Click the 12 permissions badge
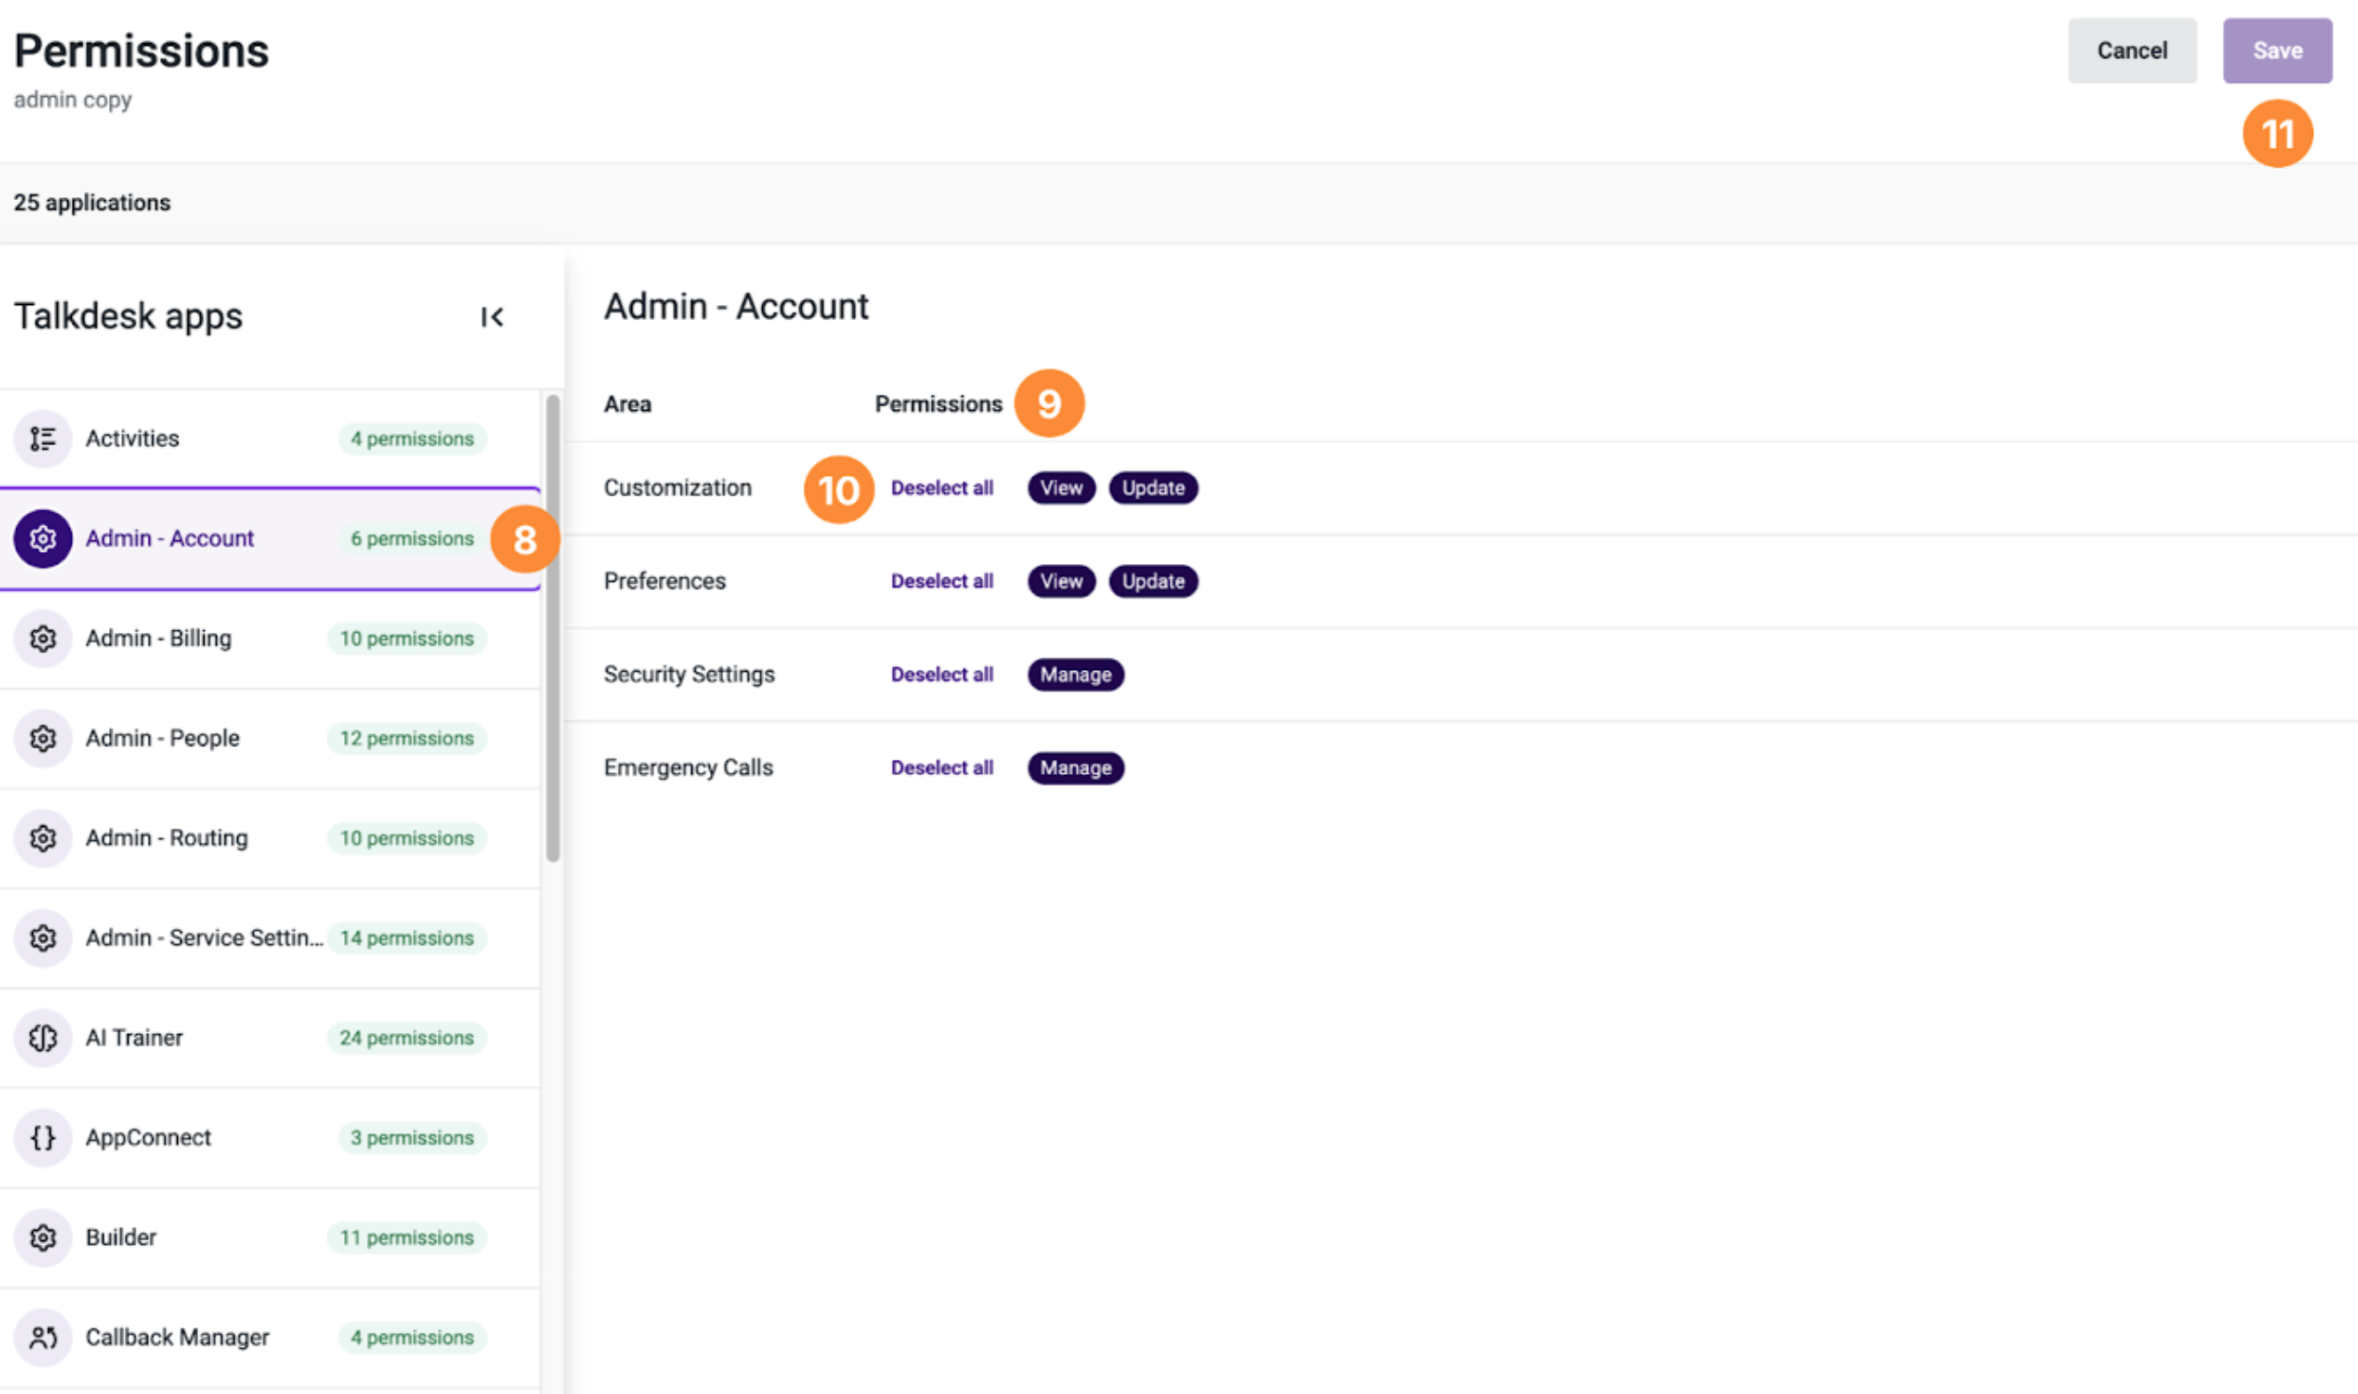 [x=406, y=738]
